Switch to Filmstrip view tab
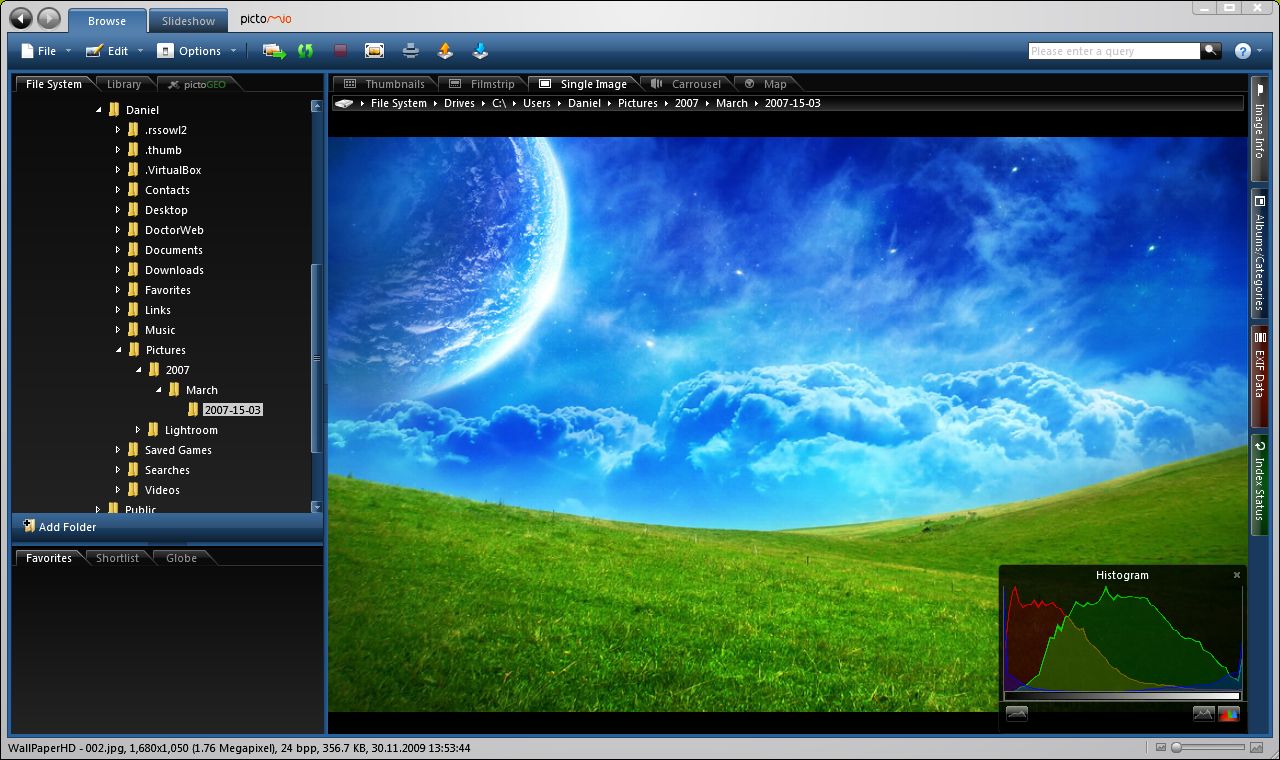Image resolution: width=1280 pixels, height=760 pixels. pos(482,84)
